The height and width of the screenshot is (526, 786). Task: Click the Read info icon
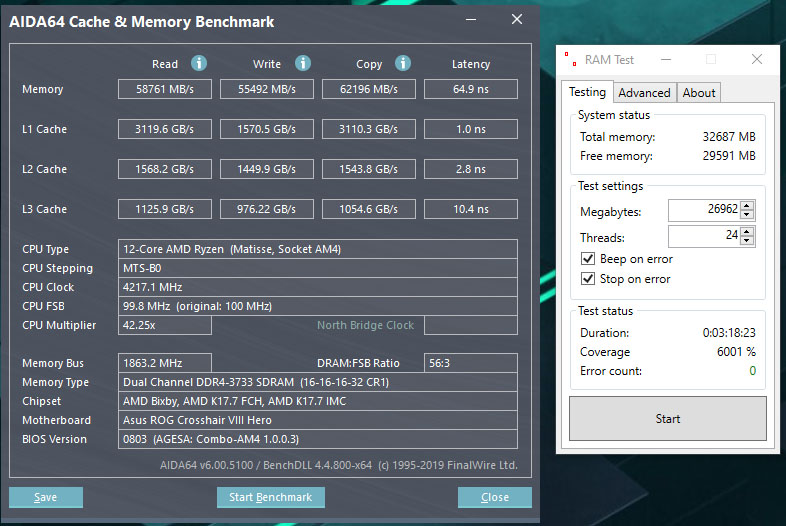[199, 63]
